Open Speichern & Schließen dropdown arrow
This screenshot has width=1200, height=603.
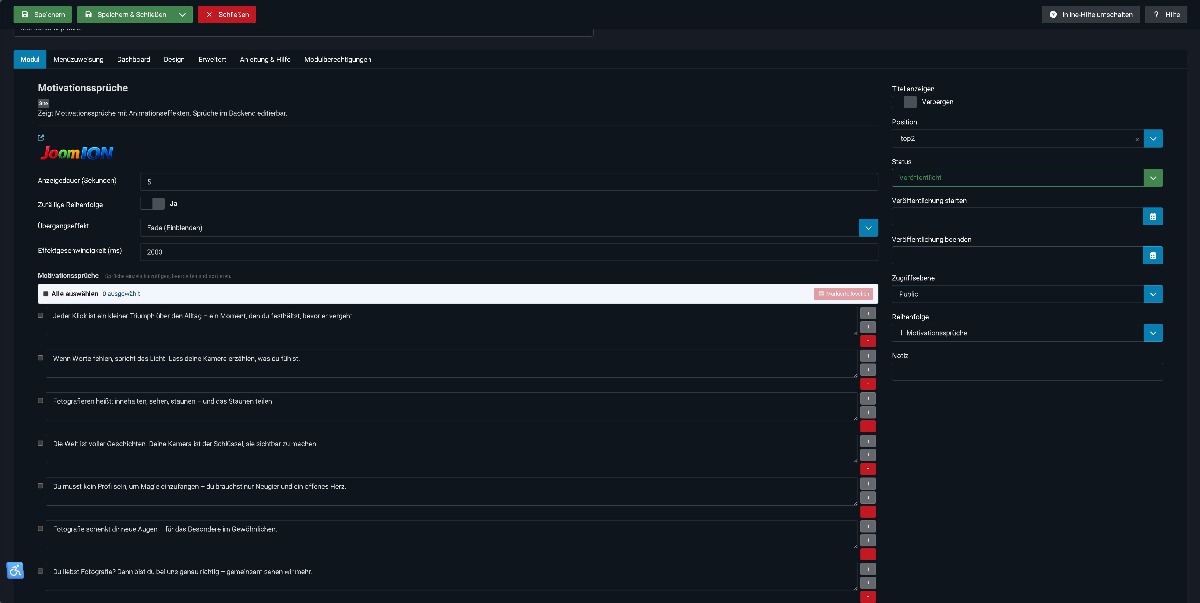point(182,15)
